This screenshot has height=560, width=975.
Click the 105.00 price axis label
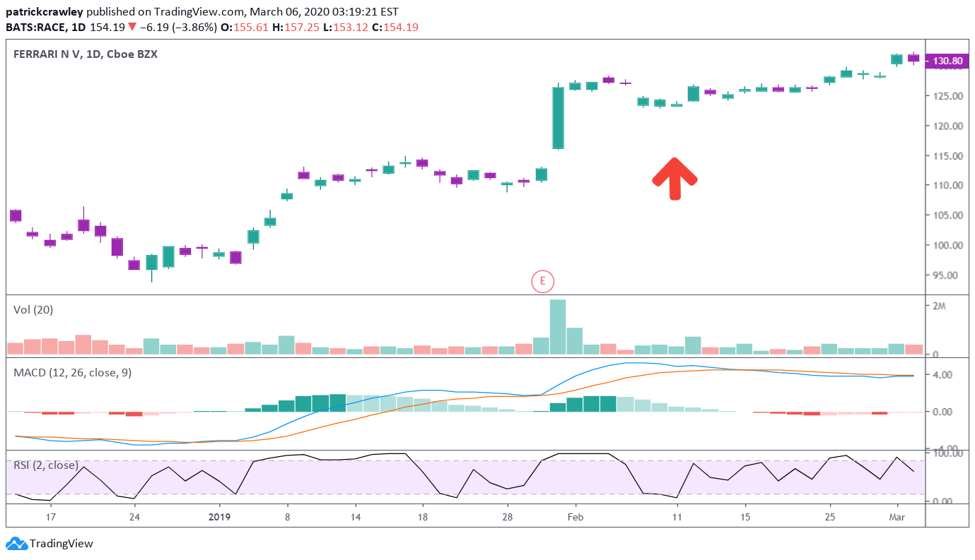pos(948,215)
